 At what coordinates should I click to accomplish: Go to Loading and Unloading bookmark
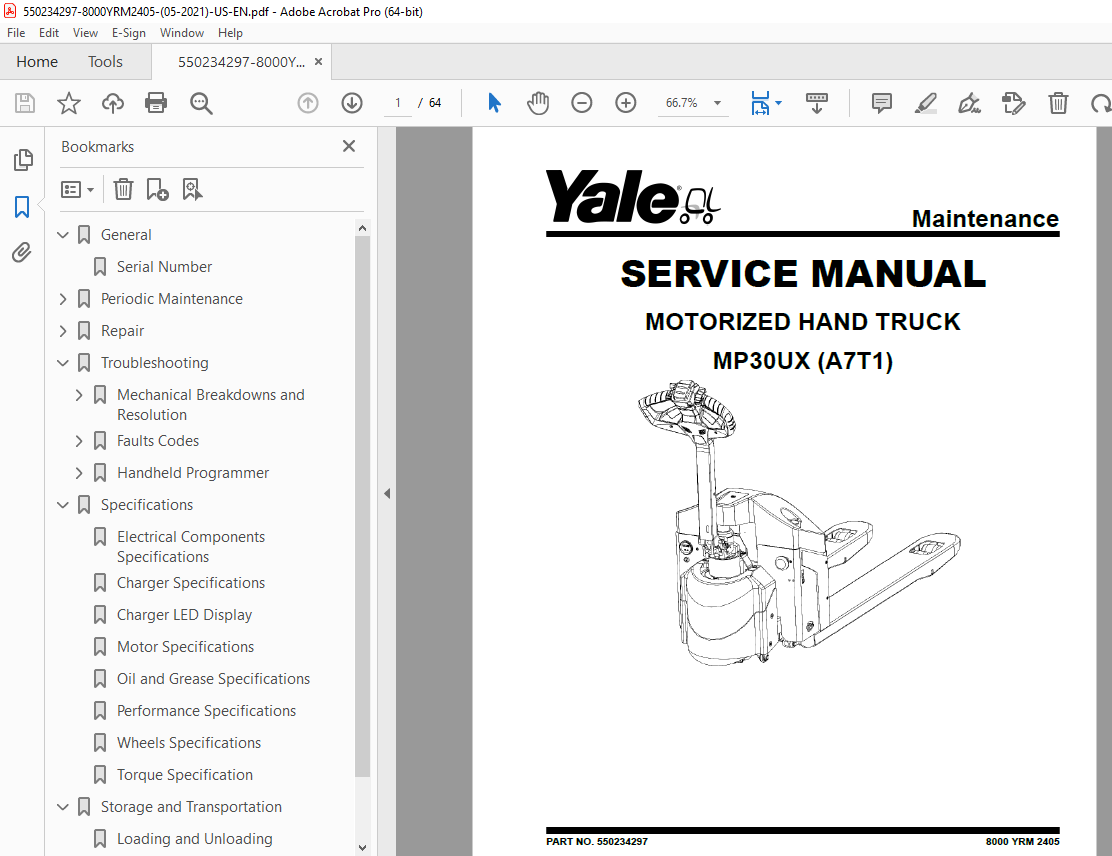194,839
